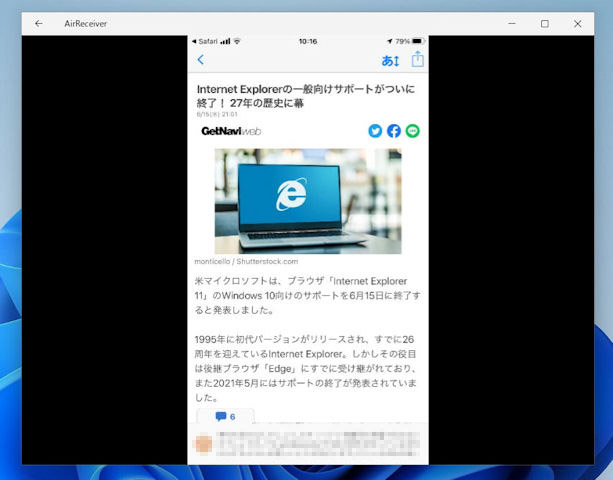Share the article on LINE
613x480 pixels.
coord(412,131)
